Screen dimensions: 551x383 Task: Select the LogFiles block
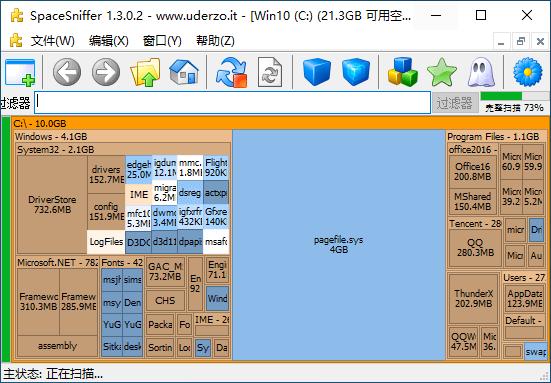[x=106, y=242]
